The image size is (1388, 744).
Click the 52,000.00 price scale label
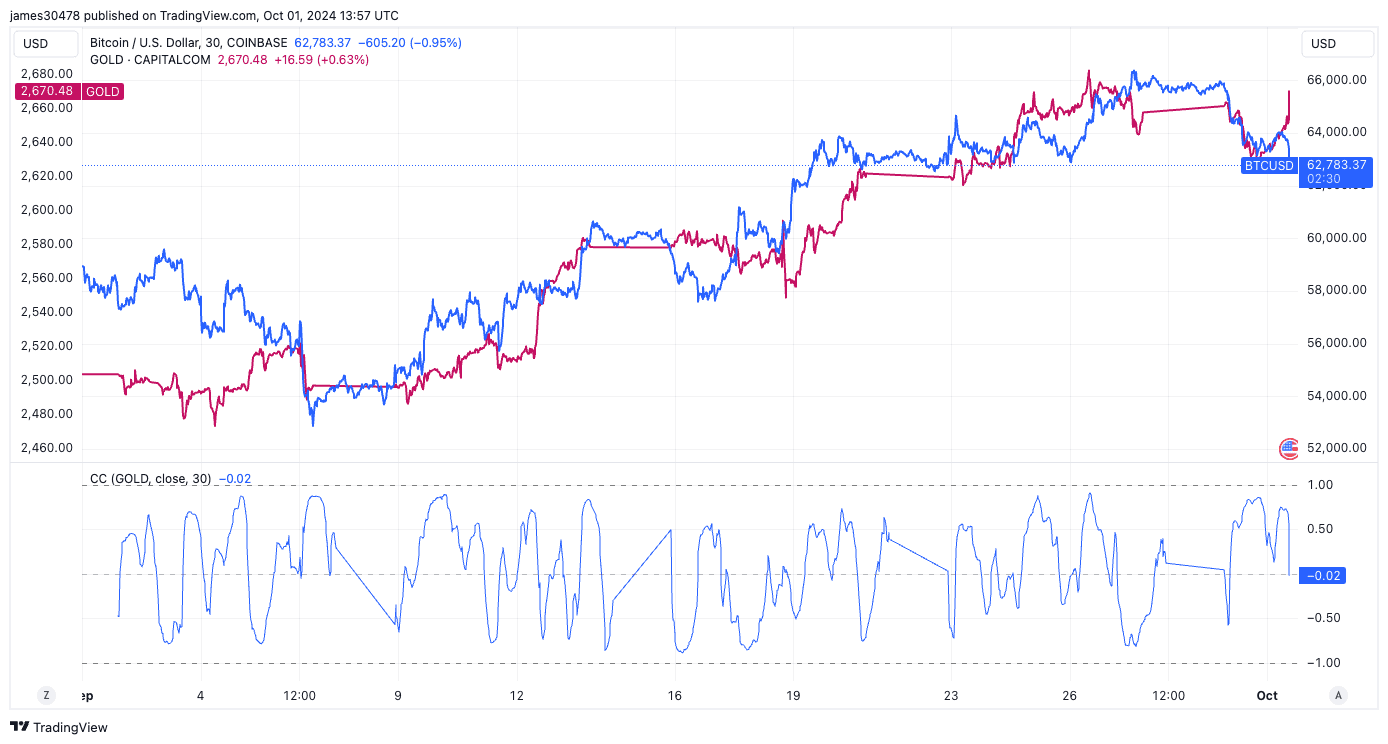coord(1336,448)
